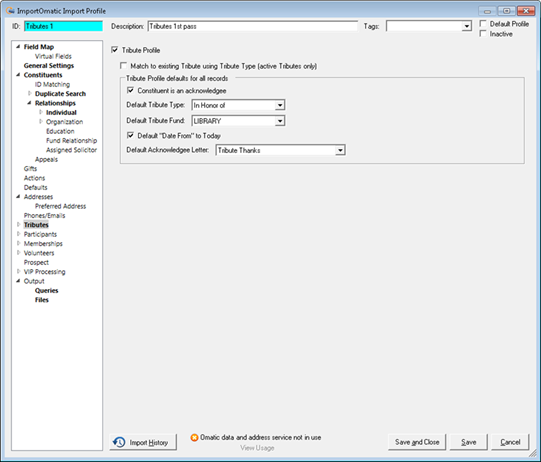Enable Match to existing Tribute using Tribute Type
The height and width of the screenshot is (462, 541).
click(x=123, y=66)
